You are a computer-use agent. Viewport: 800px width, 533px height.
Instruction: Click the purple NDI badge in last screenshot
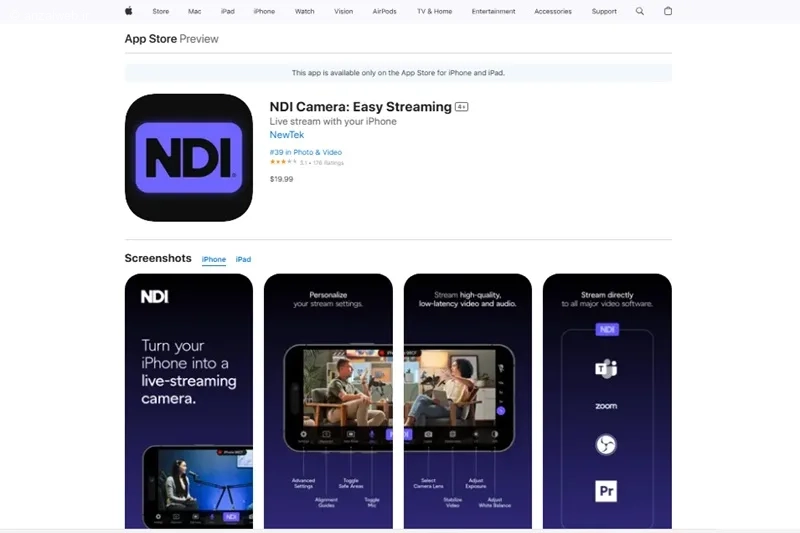click(607, 329)
